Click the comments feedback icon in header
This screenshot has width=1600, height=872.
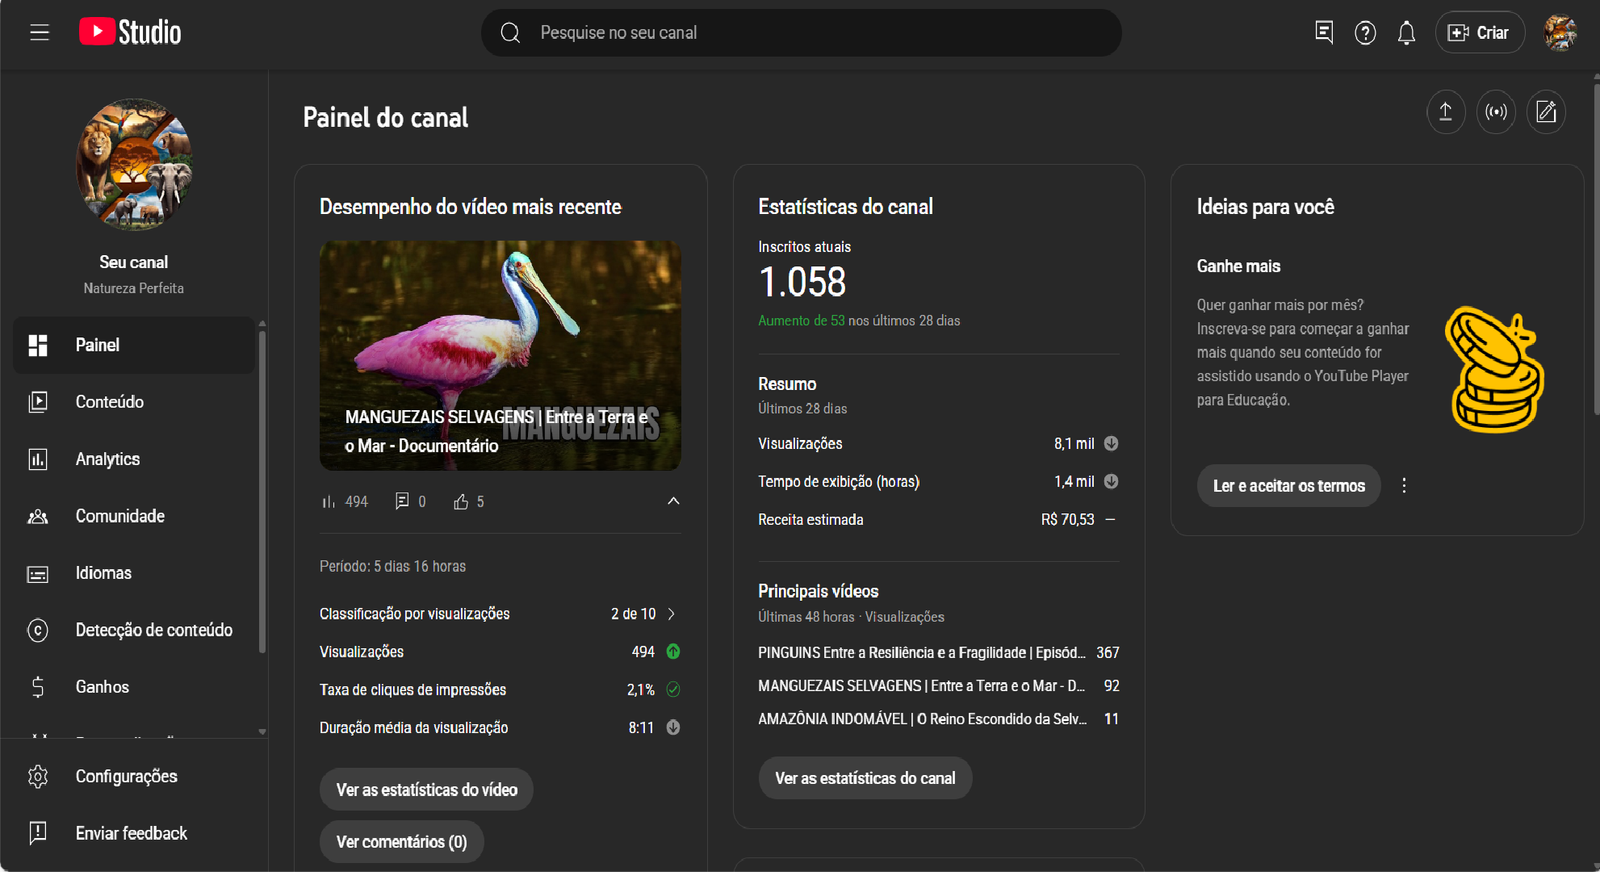tap(1324, 33)
